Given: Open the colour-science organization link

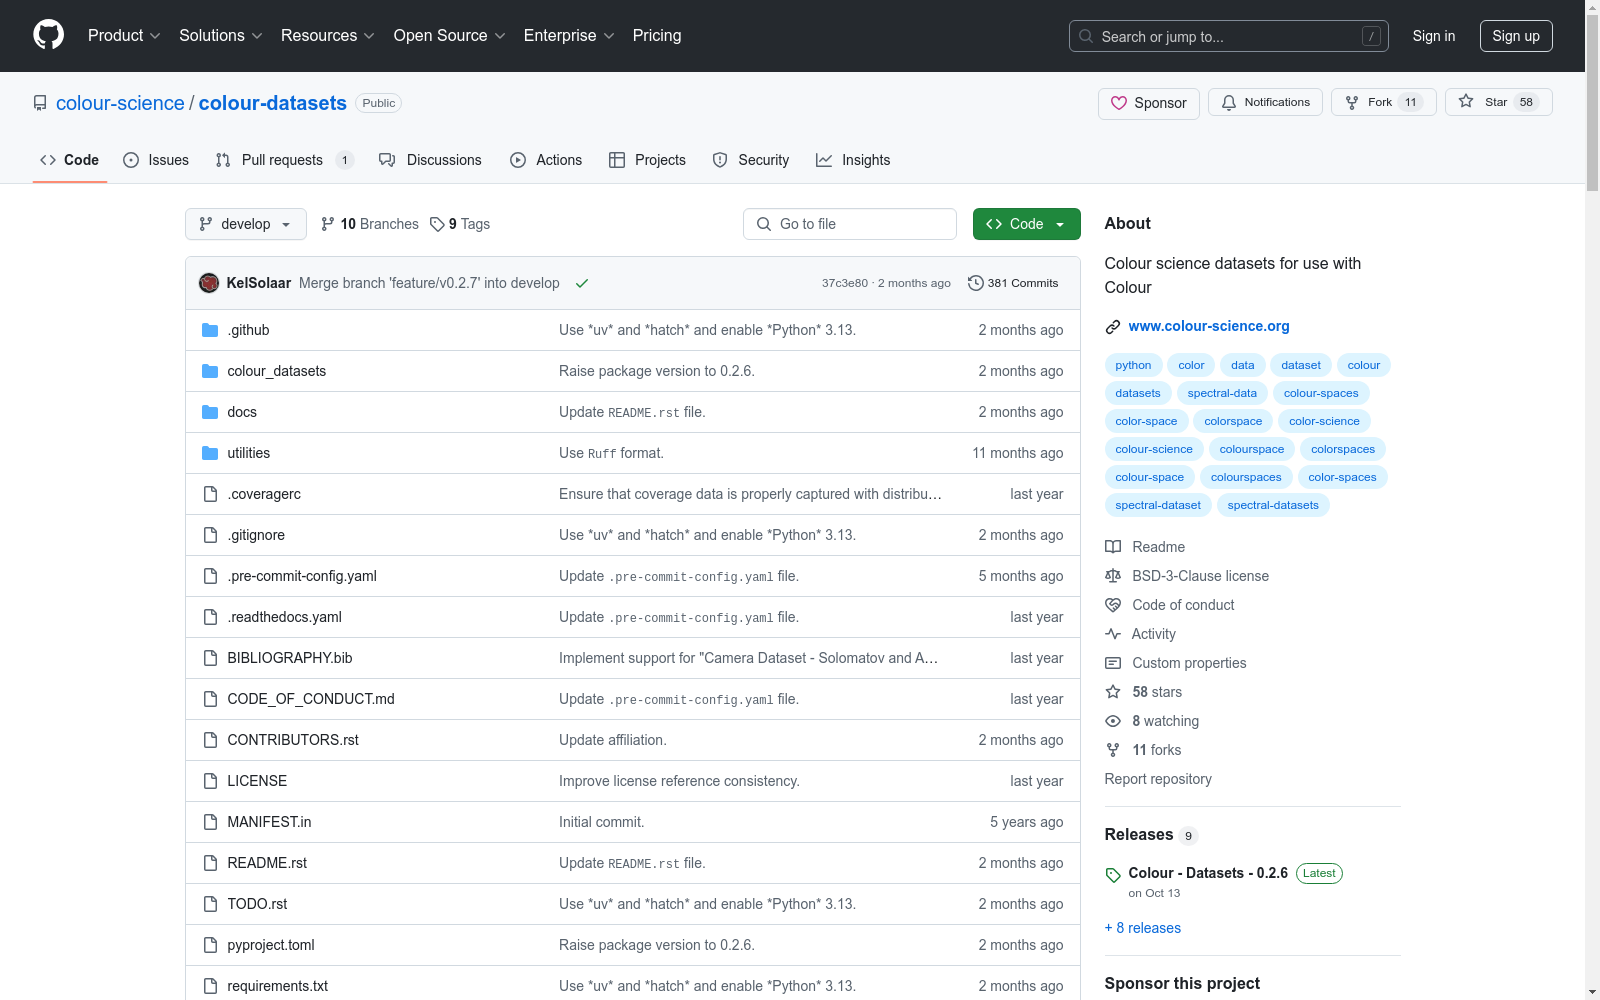Looking at the screenshot, I should tap(120, 103).
